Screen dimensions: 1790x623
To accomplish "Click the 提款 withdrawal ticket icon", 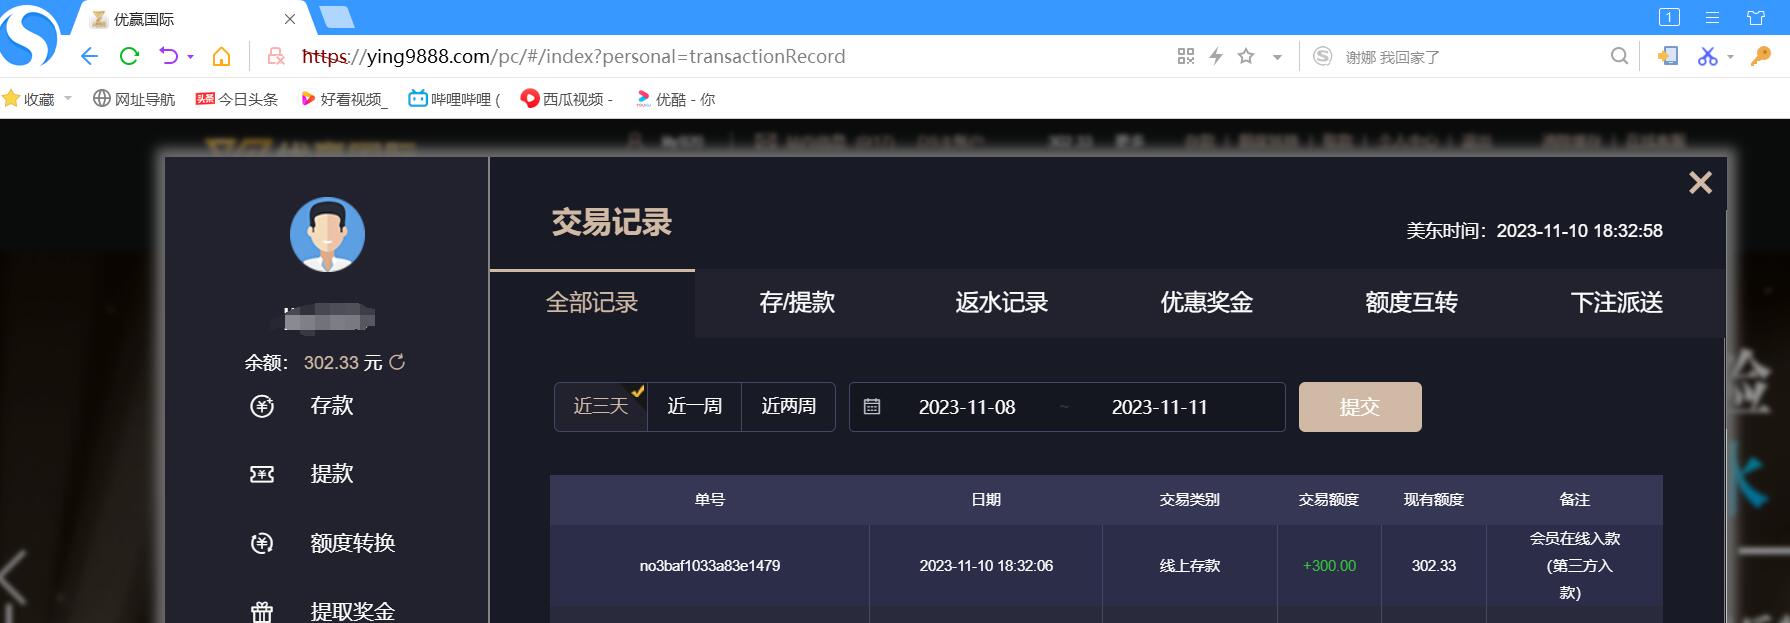I will (262, 474).
